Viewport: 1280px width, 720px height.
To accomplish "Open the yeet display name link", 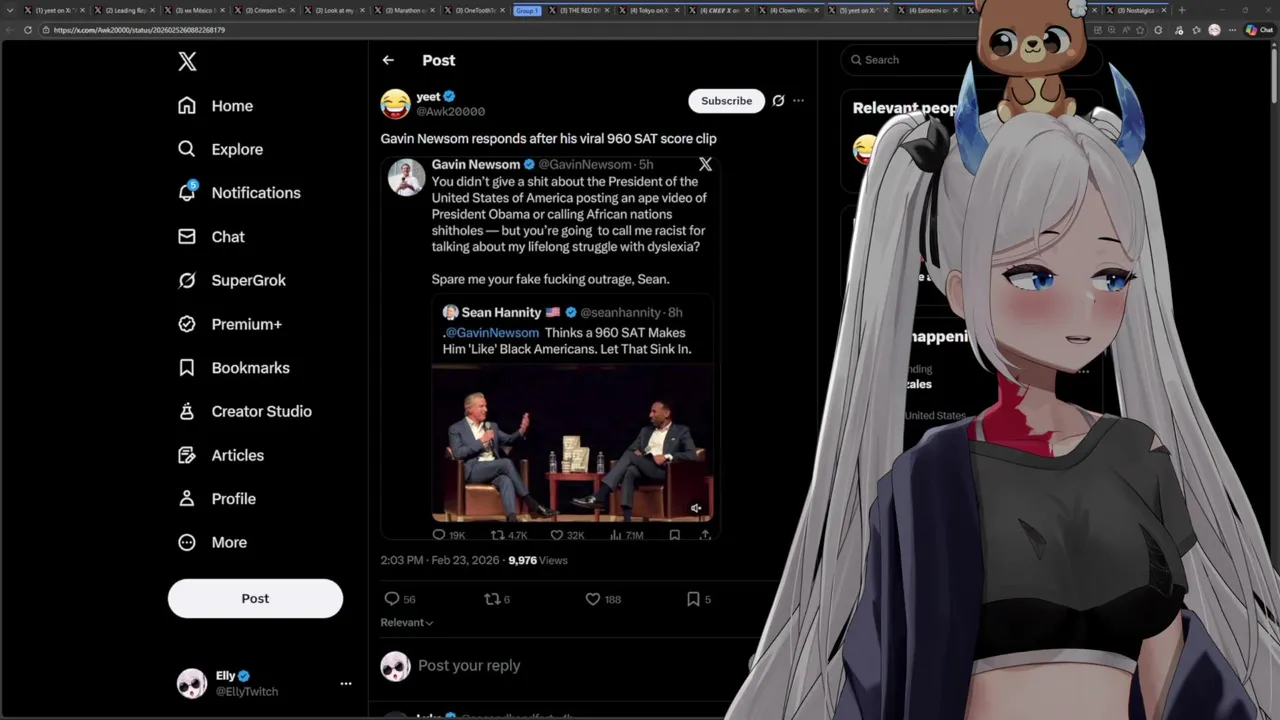I will [x=428, y=96].
